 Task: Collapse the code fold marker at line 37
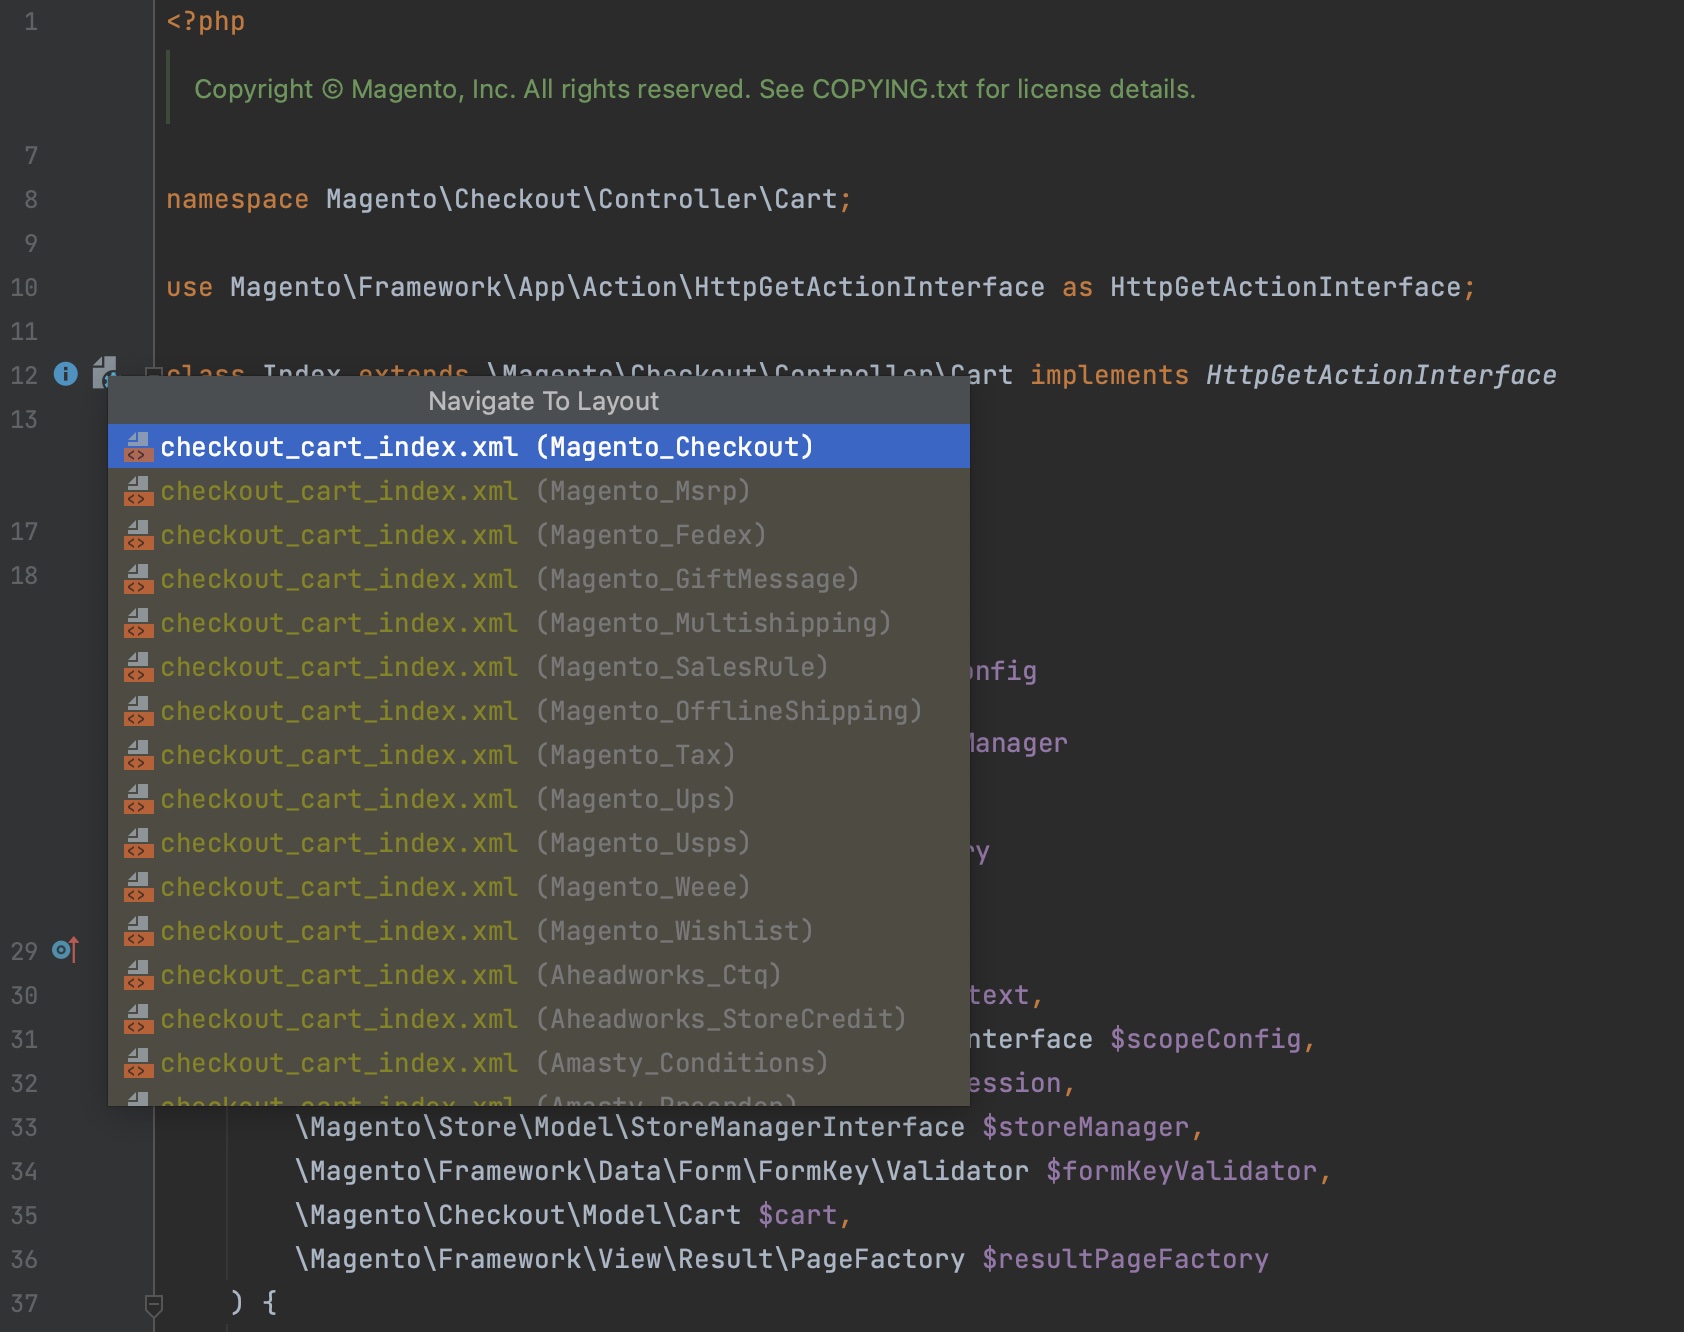click(154, 1304)
